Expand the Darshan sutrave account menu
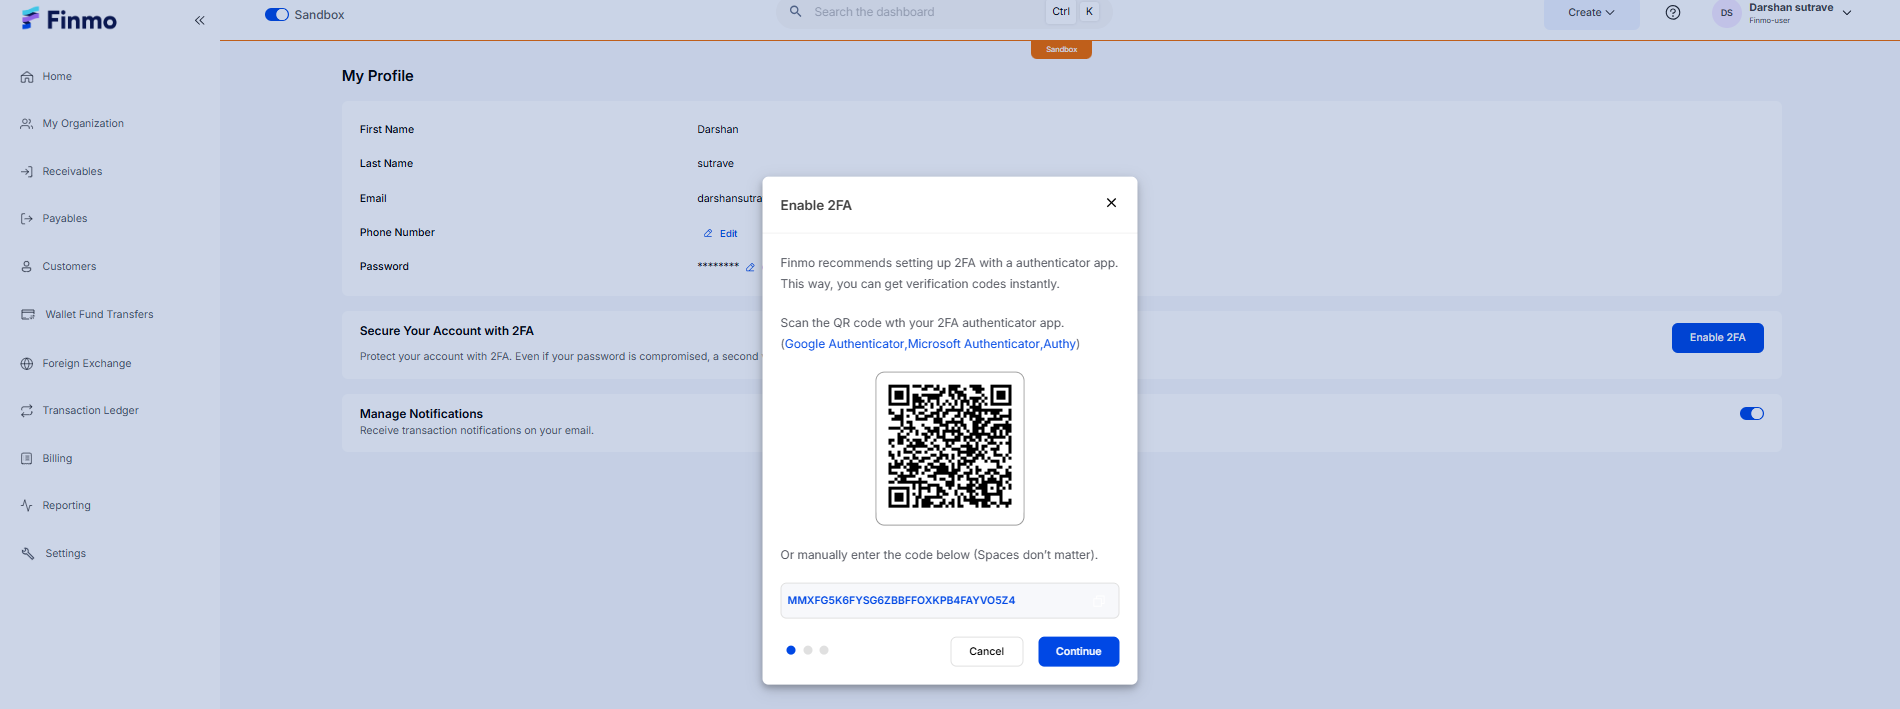The image size is (1900, 709). tap(1847, 13)
